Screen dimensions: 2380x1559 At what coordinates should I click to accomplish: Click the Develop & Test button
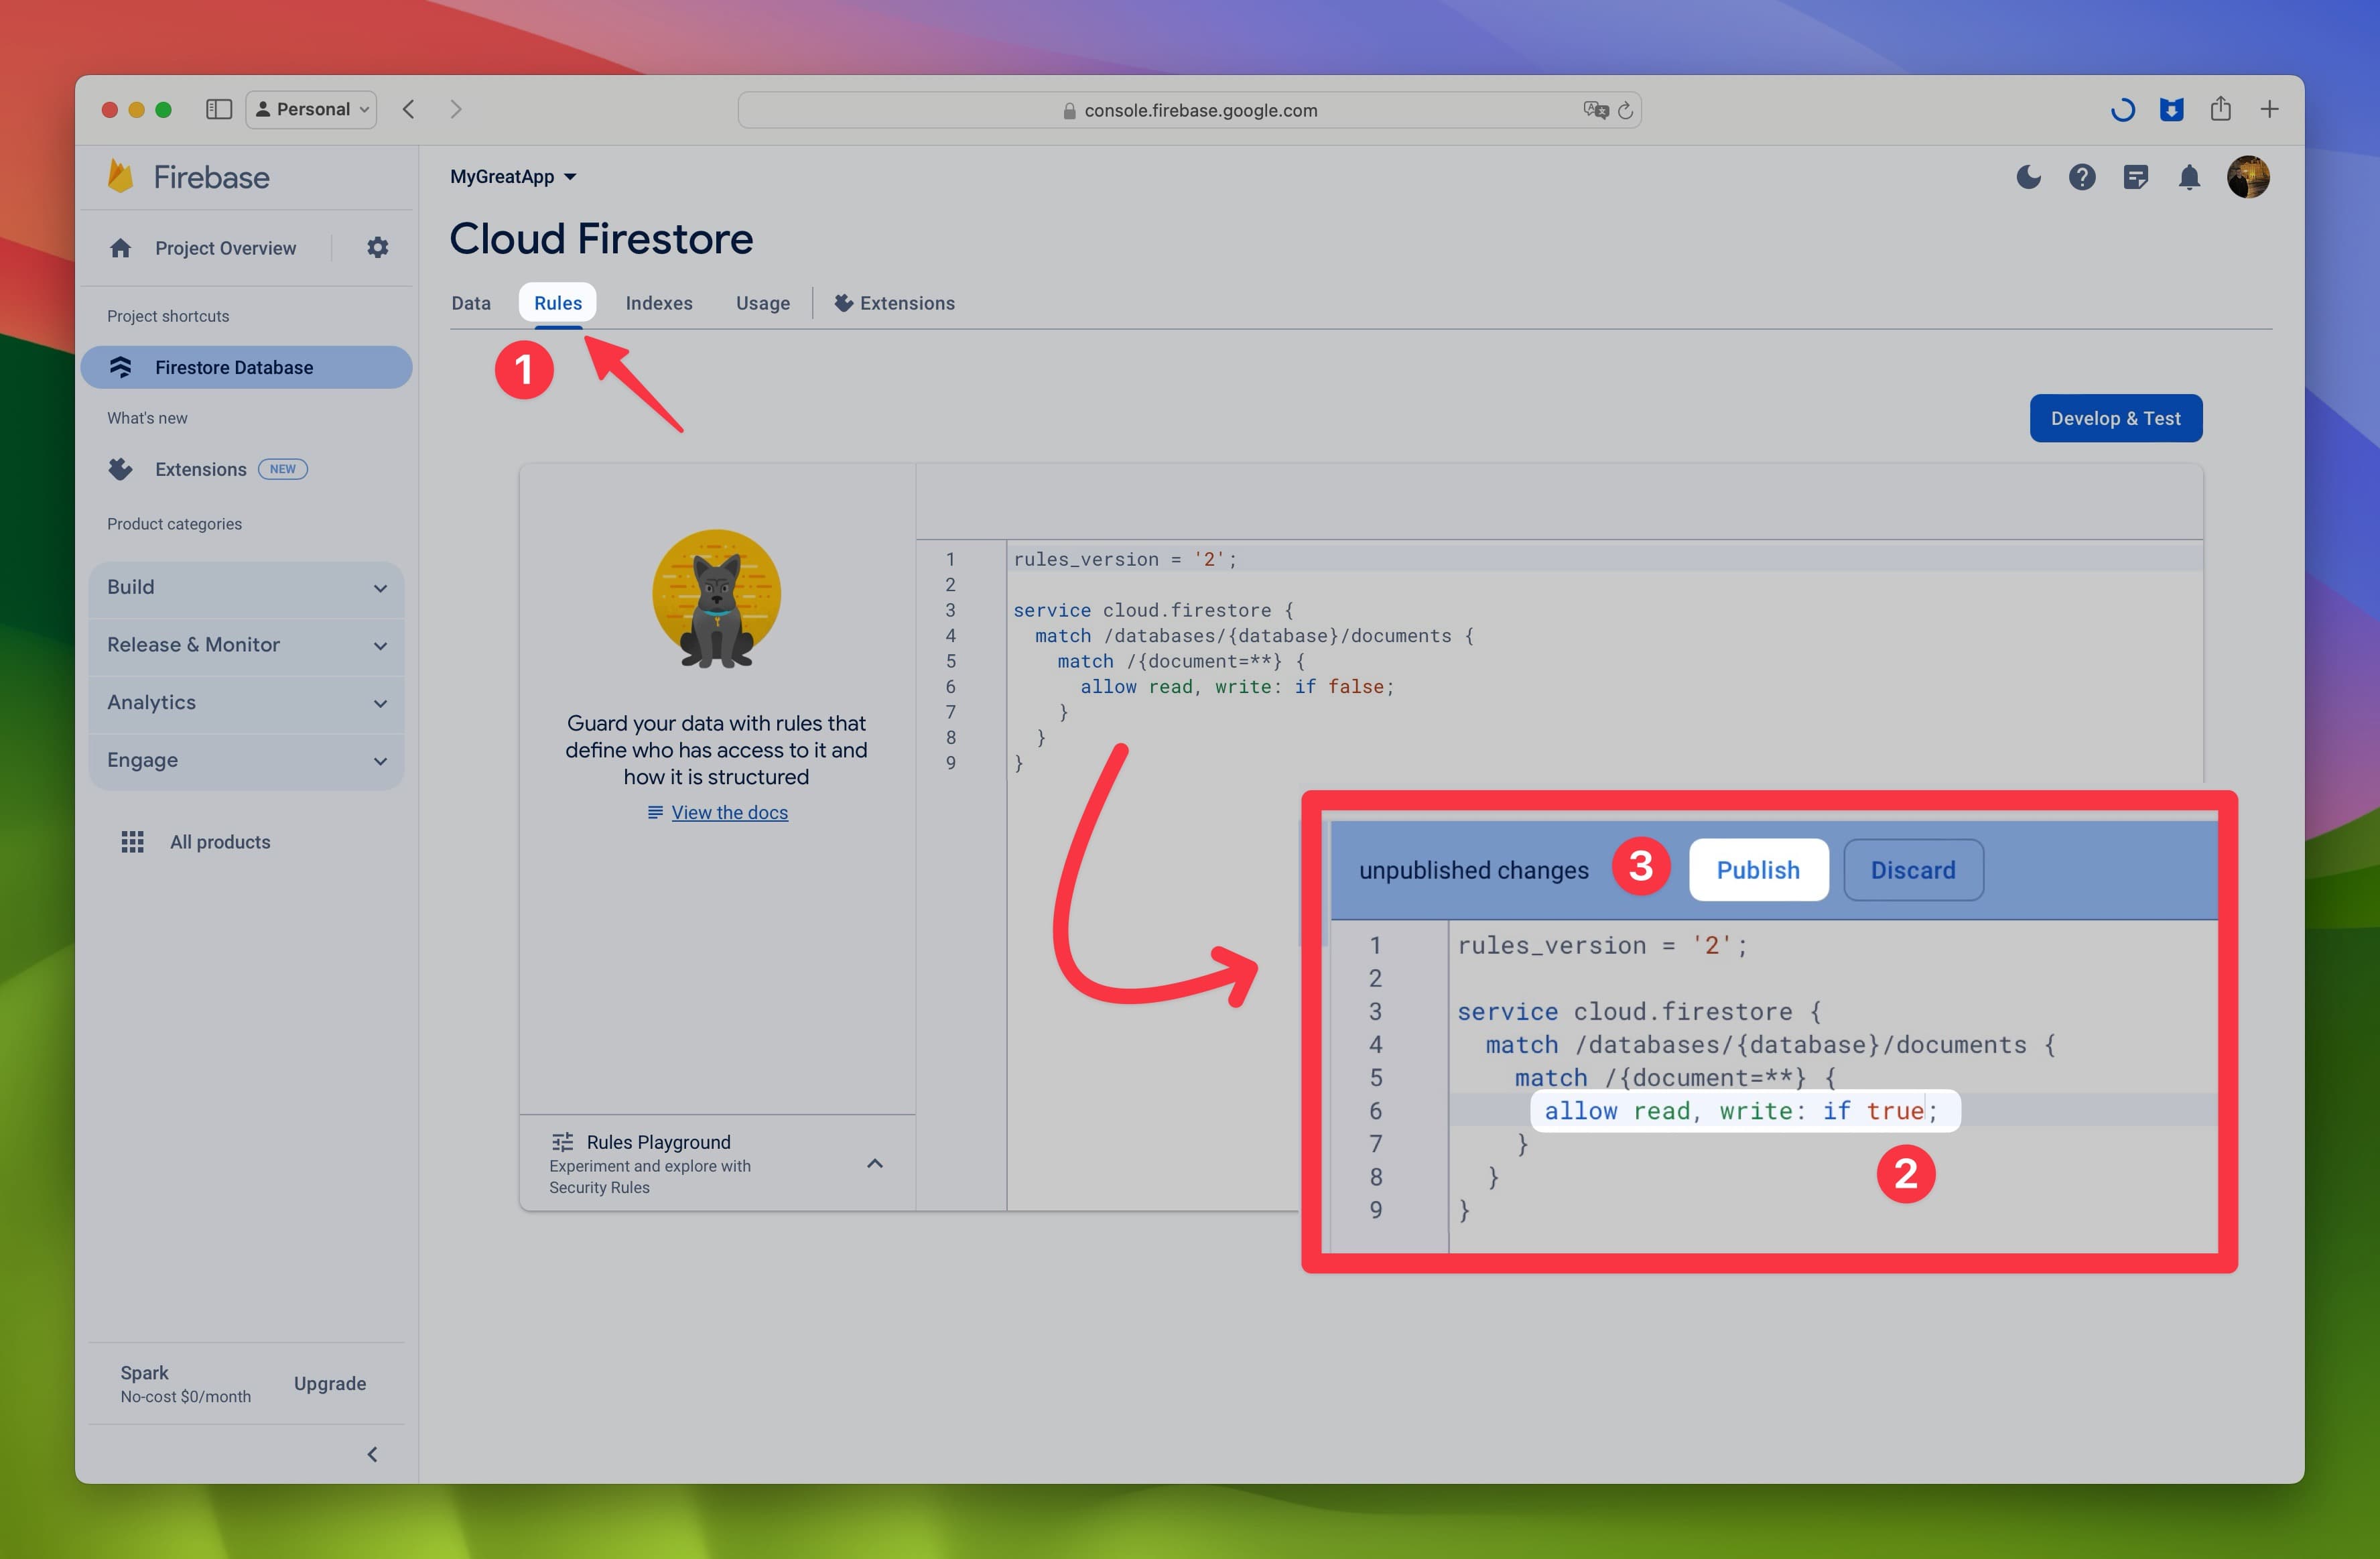pyautogui.click(x=2114, y=418)
